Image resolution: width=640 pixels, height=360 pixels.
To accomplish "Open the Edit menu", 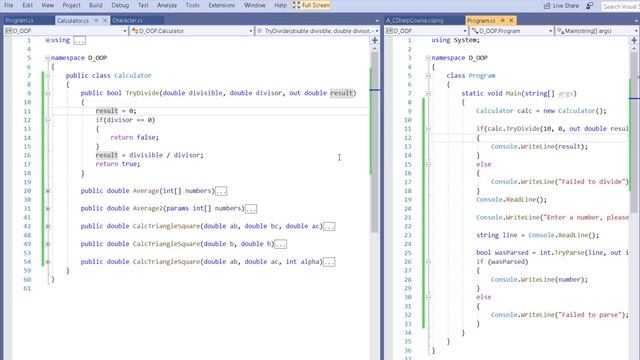I will pos(27,5).
